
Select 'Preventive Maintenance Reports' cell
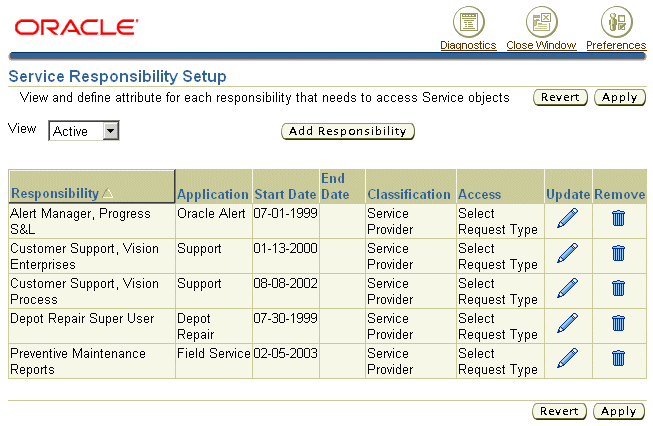[x=92, y=361]
